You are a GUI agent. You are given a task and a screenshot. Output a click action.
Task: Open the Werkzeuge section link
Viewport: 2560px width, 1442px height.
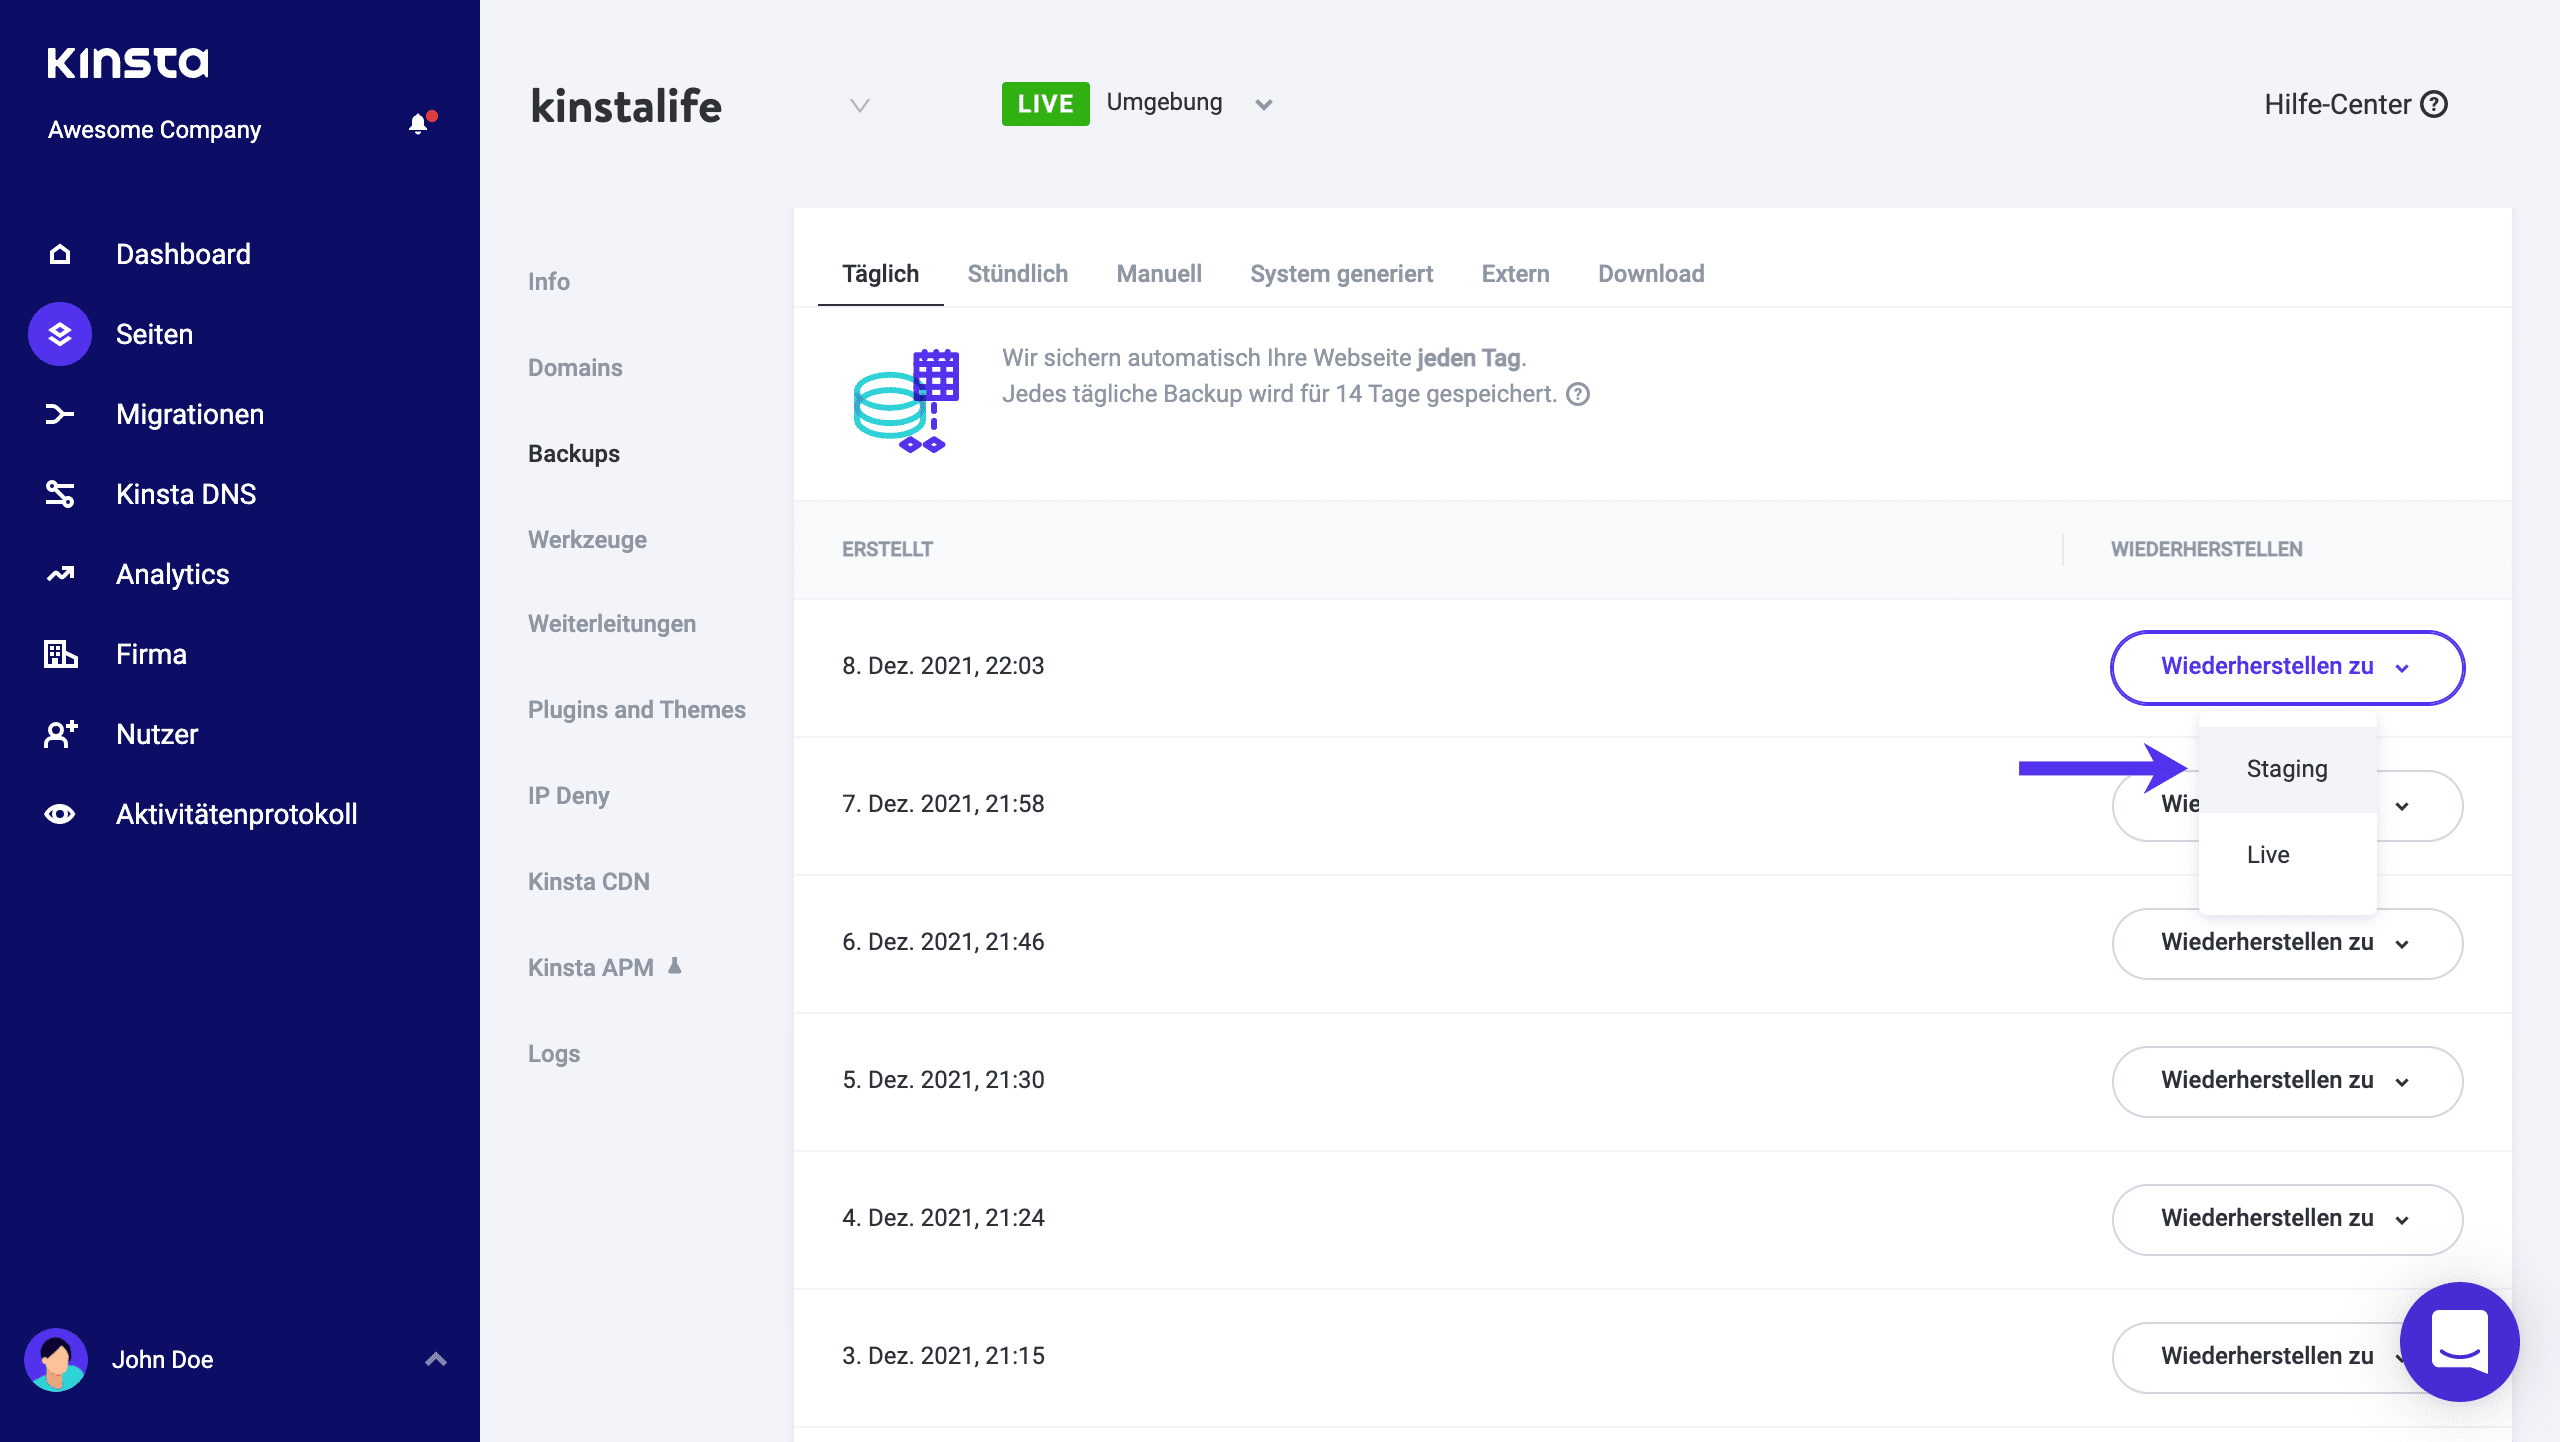(x=587, y=540)
